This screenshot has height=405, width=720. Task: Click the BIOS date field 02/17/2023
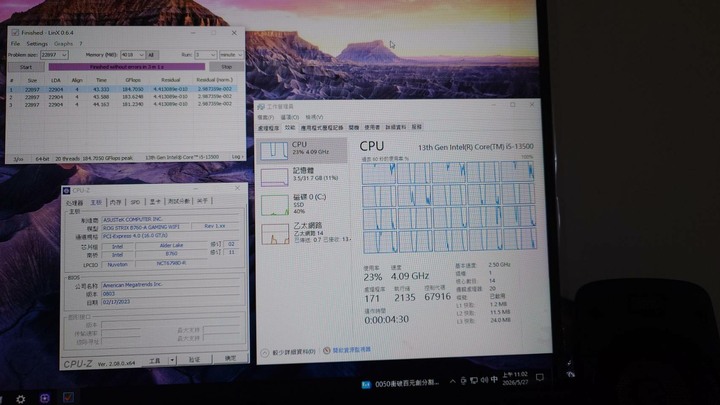click(x=171, y=302)
